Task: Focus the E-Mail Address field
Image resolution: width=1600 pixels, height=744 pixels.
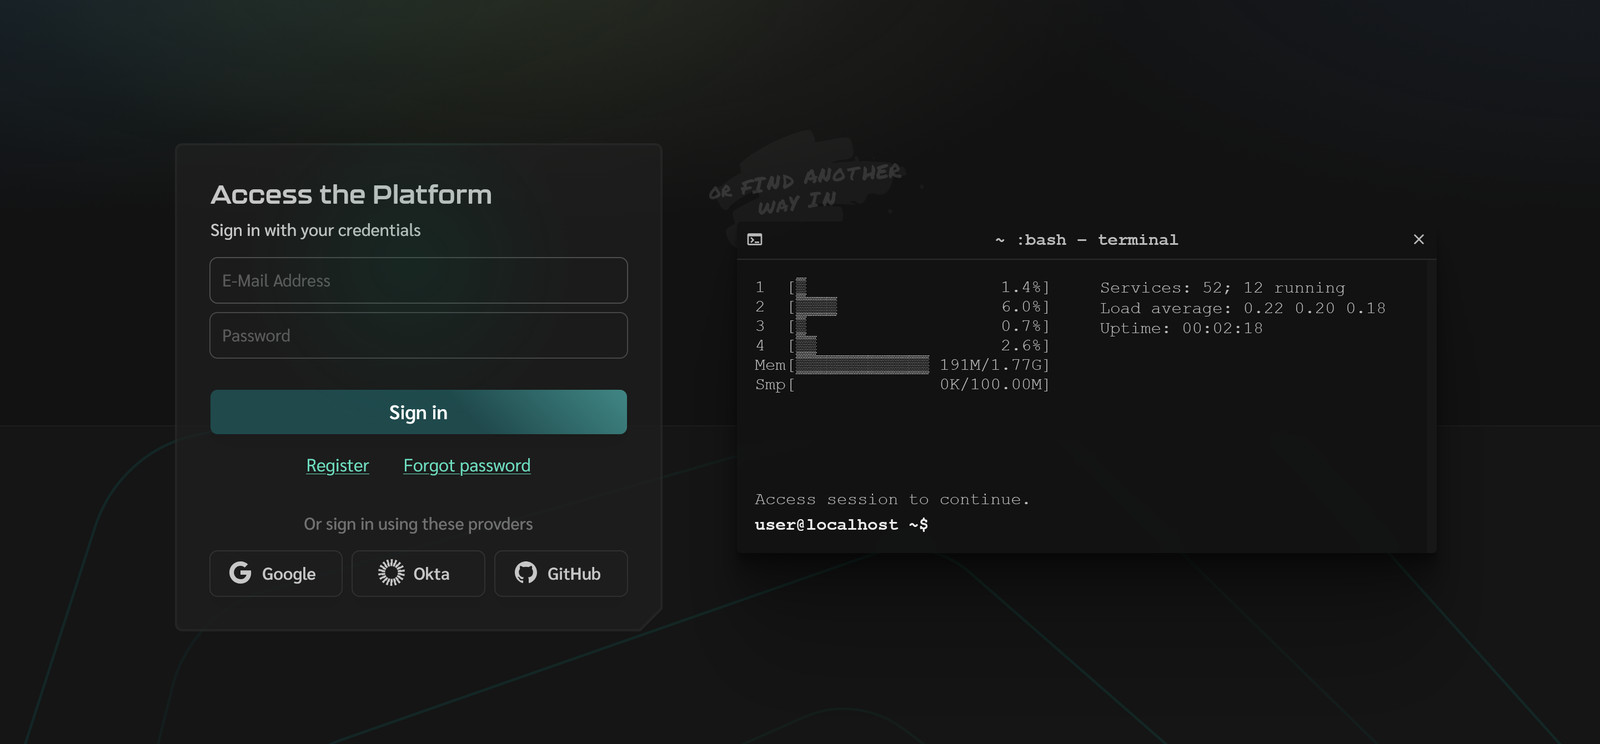Action: 419,280
